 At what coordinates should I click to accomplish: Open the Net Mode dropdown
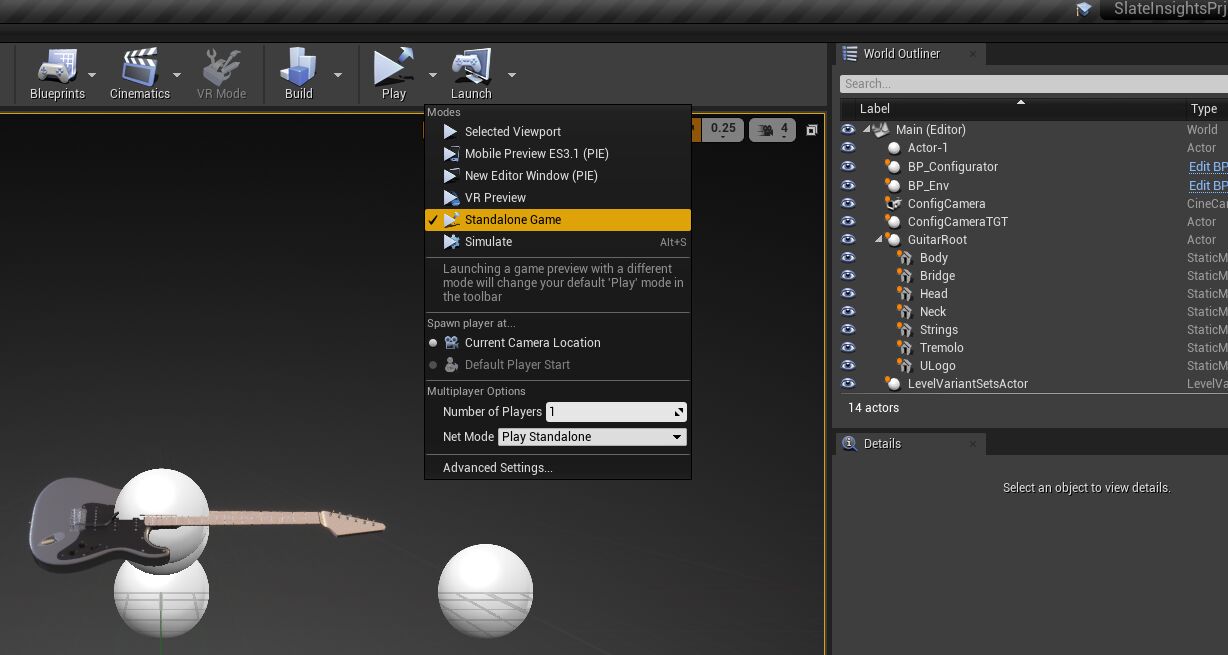[x=592, y=437]
